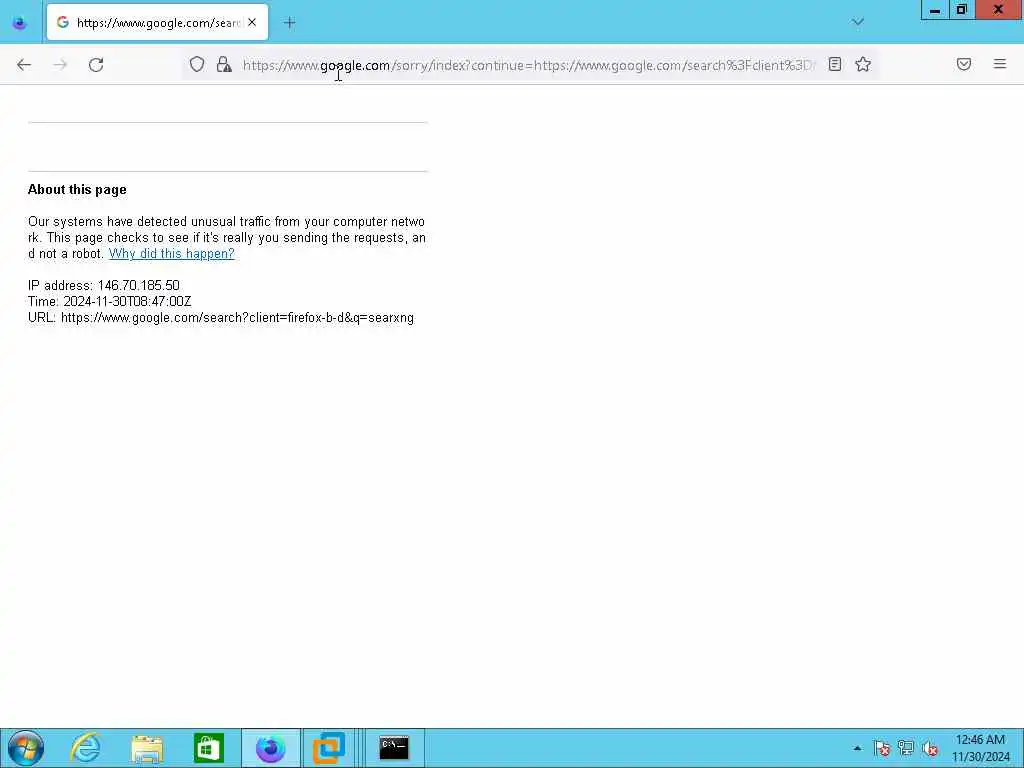
Task: Select the www.google.com tab
Action: 157,23
